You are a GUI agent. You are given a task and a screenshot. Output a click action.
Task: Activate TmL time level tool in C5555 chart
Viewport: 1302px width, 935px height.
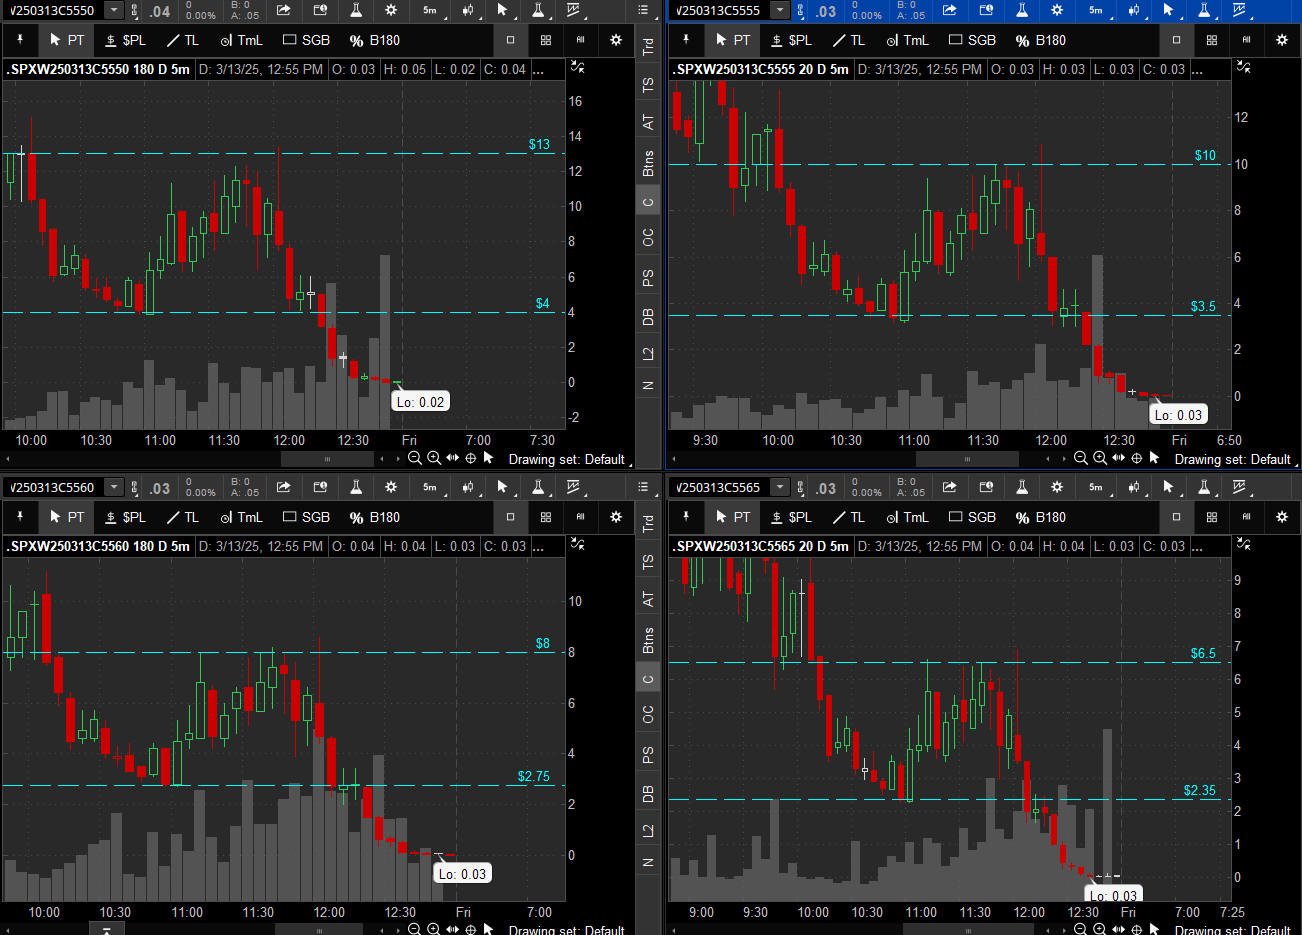pos(908,40)
